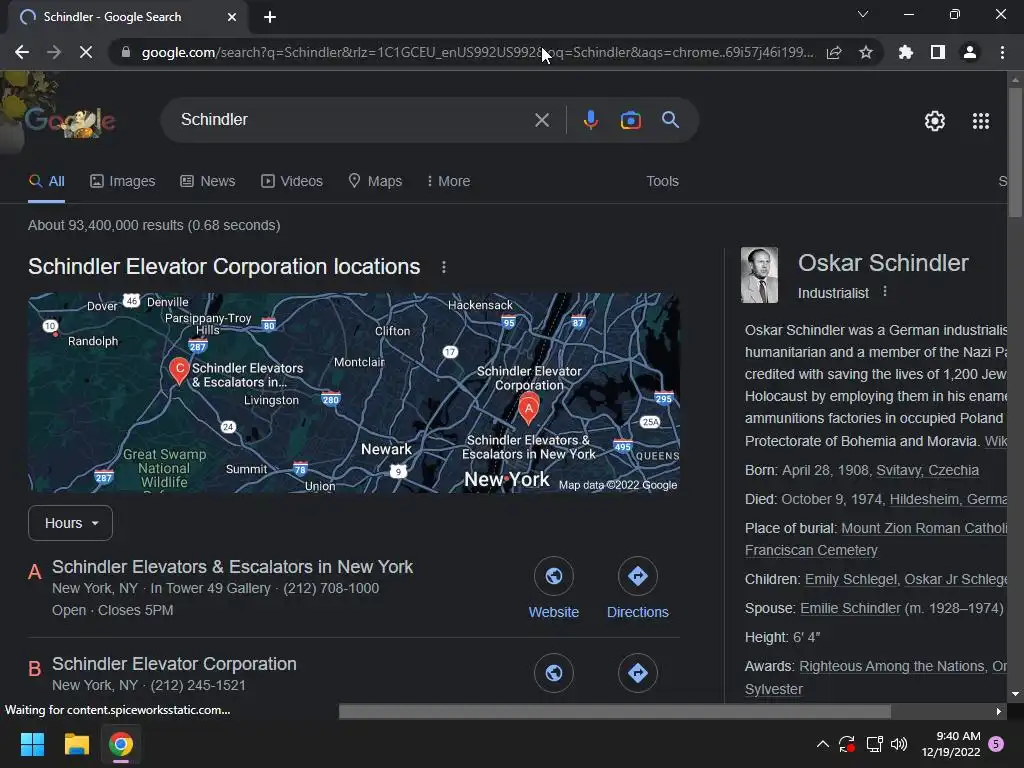The image size is (1024, 768).
Task: Follow the Svitavy, Czechia link
Action: pyautogui.click(x=927, y=470)
